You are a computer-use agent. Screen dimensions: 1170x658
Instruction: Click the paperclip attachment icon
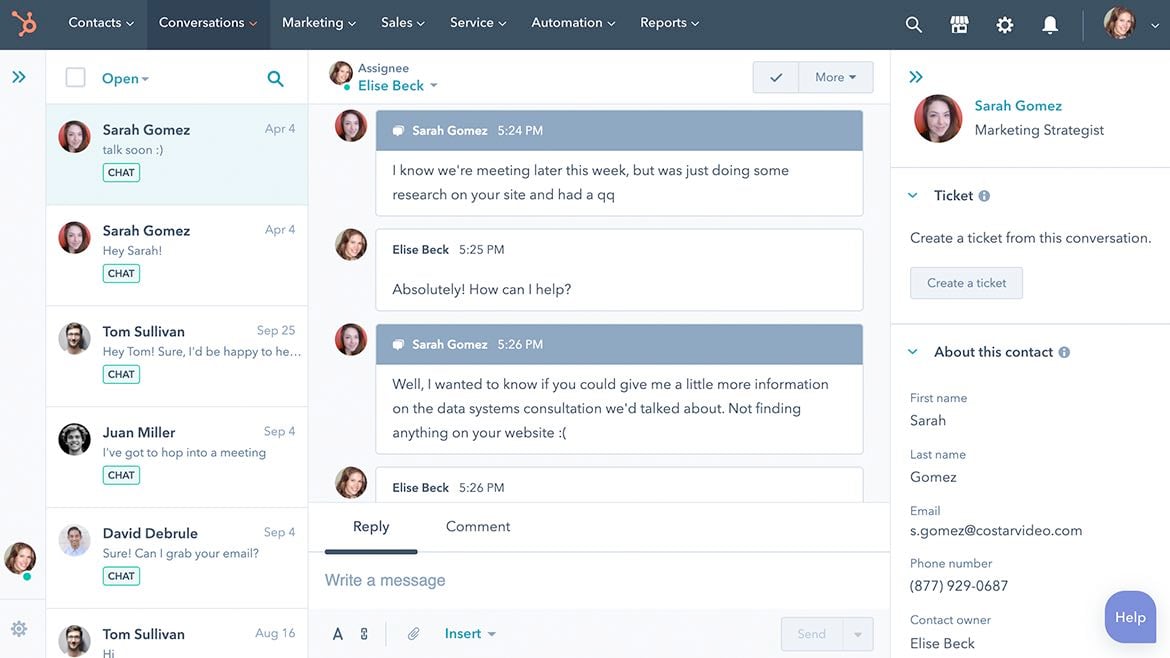414,633
